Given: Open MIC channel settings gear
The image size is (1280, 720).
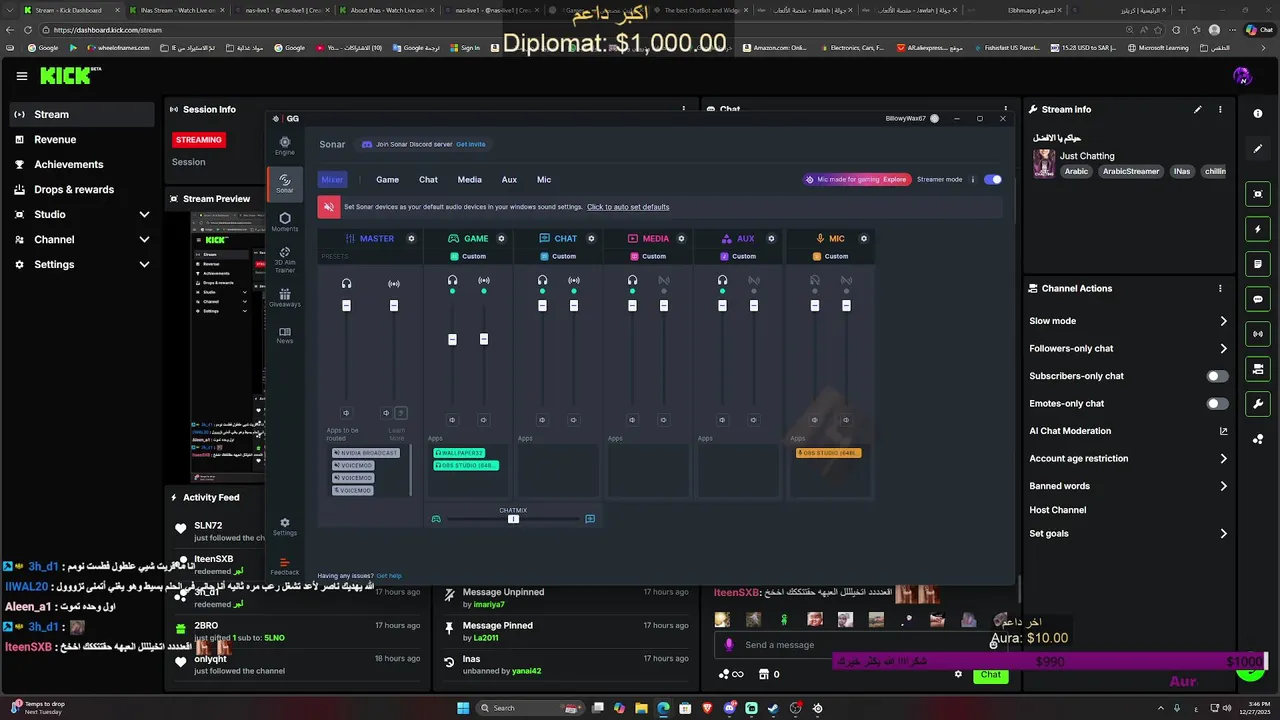Looking at the screenshot, I should 864,239.
